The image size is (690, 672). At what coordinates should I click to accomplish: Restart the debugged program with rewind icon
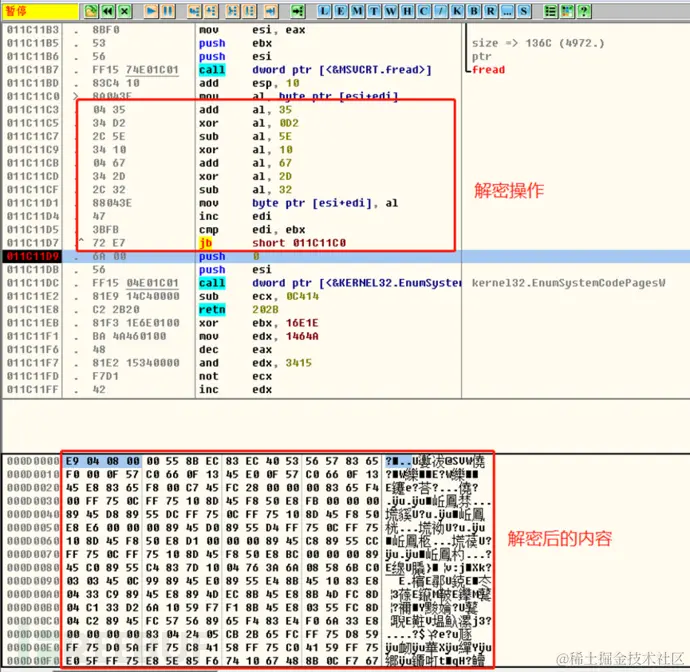coord(108,11)
